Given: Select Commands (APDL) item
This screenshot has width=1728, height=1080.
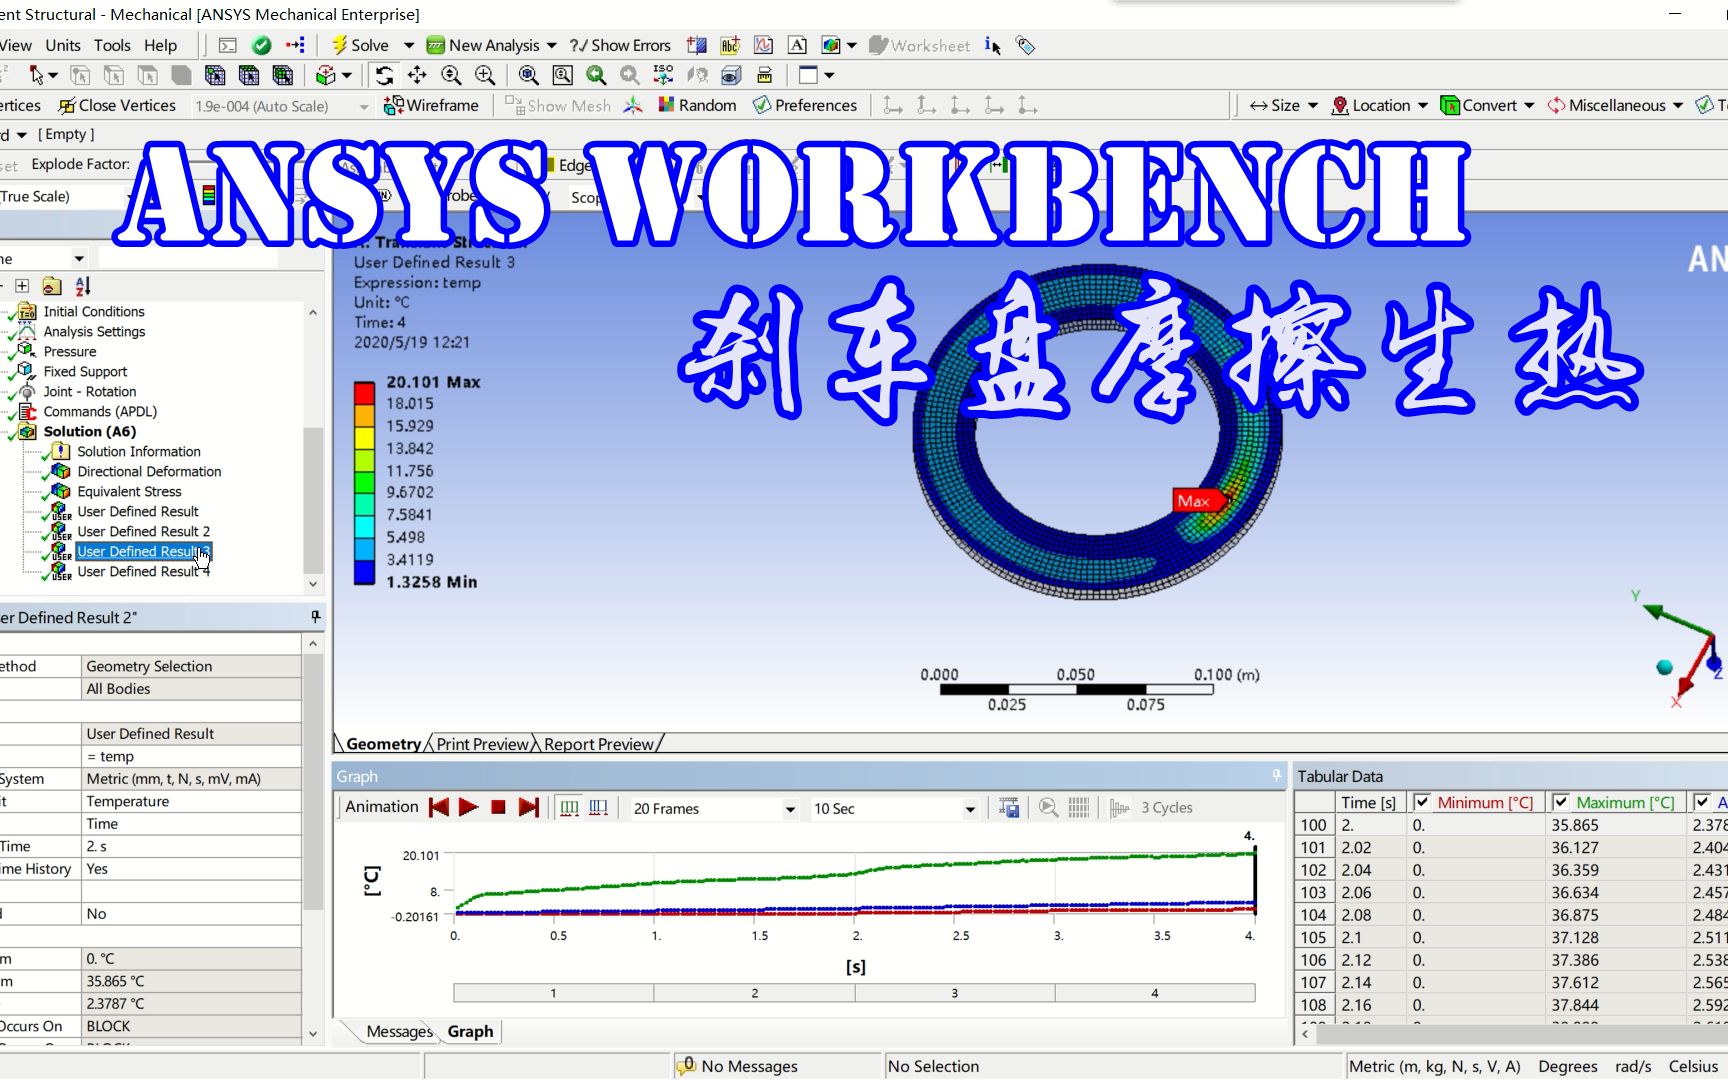Looking at the screenshot, I should click(x=100, y=411).
